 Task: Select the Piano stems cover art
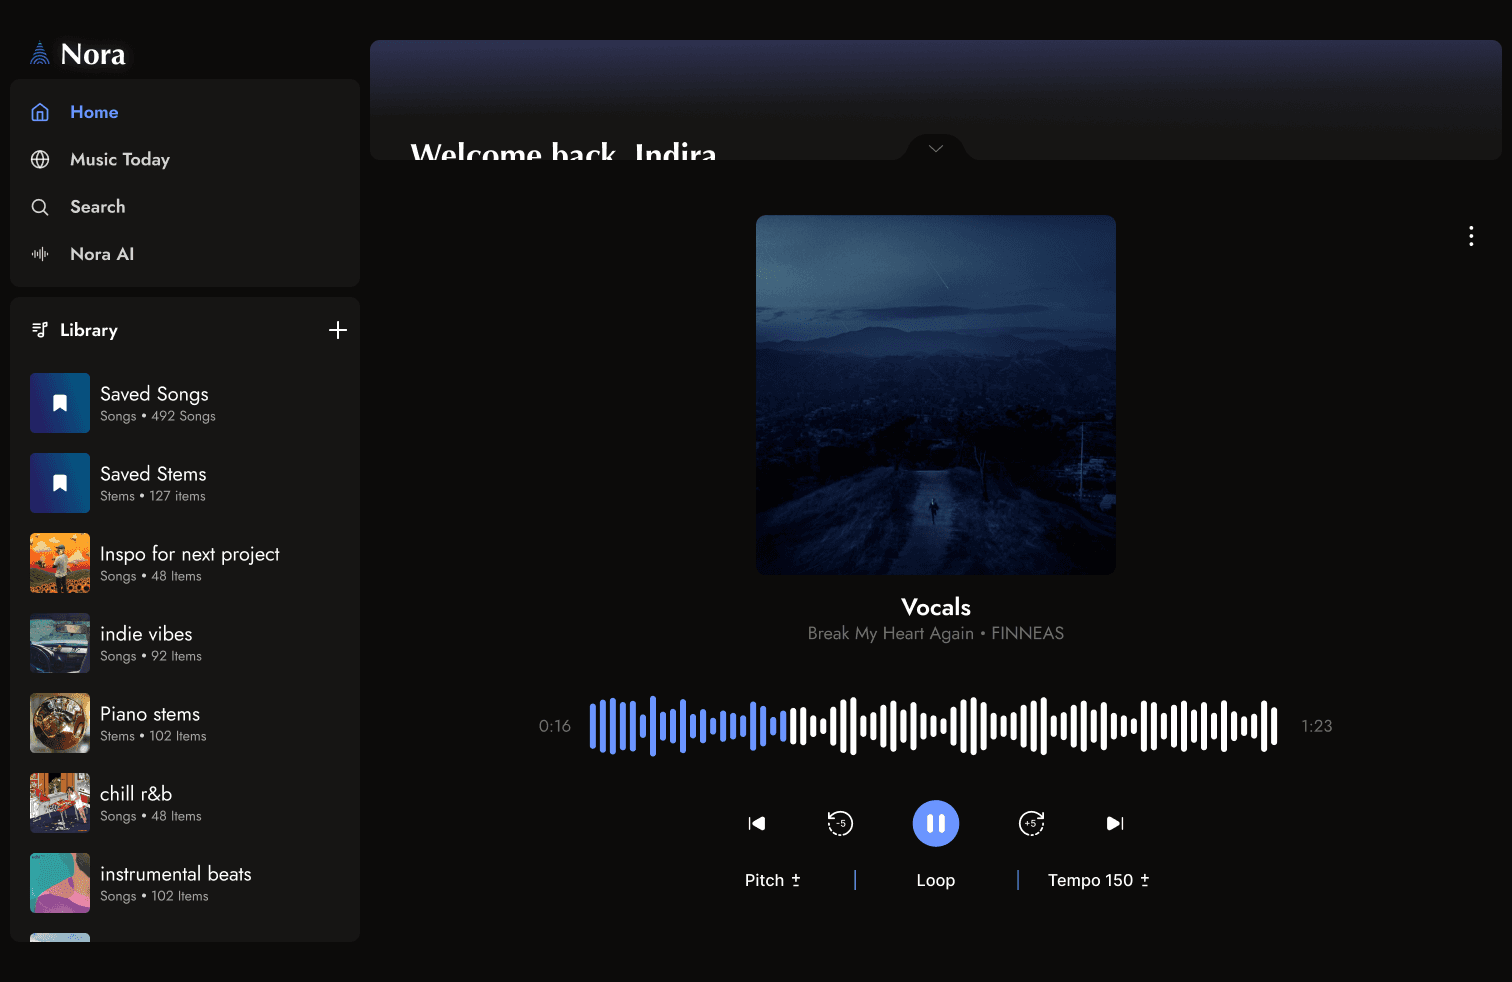[x=60, y=723]
